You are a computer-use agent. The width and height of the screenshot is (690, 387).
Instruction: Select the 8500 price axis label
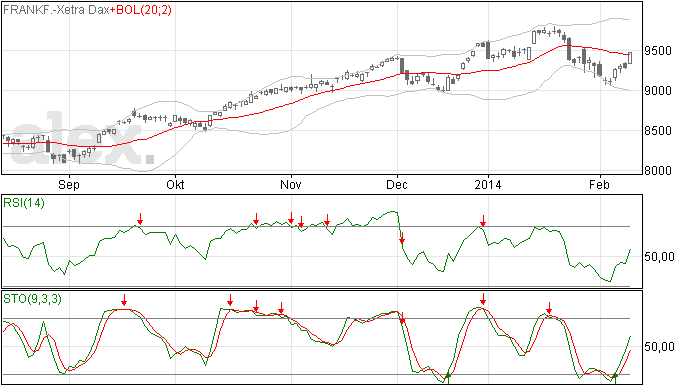click(x=658, y=131)
